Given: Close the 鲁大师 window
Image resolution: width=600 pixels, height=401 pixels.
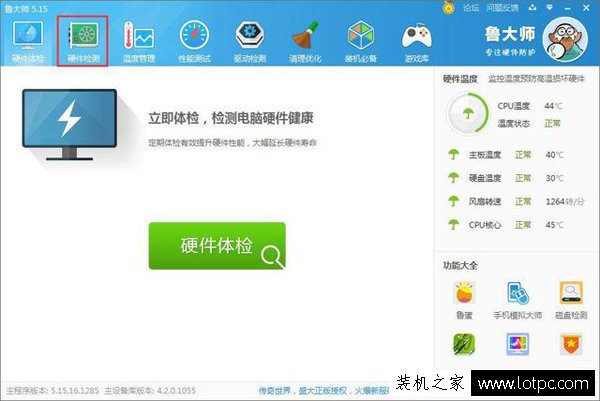Looking at the screenshot, I should click(586, 8).
